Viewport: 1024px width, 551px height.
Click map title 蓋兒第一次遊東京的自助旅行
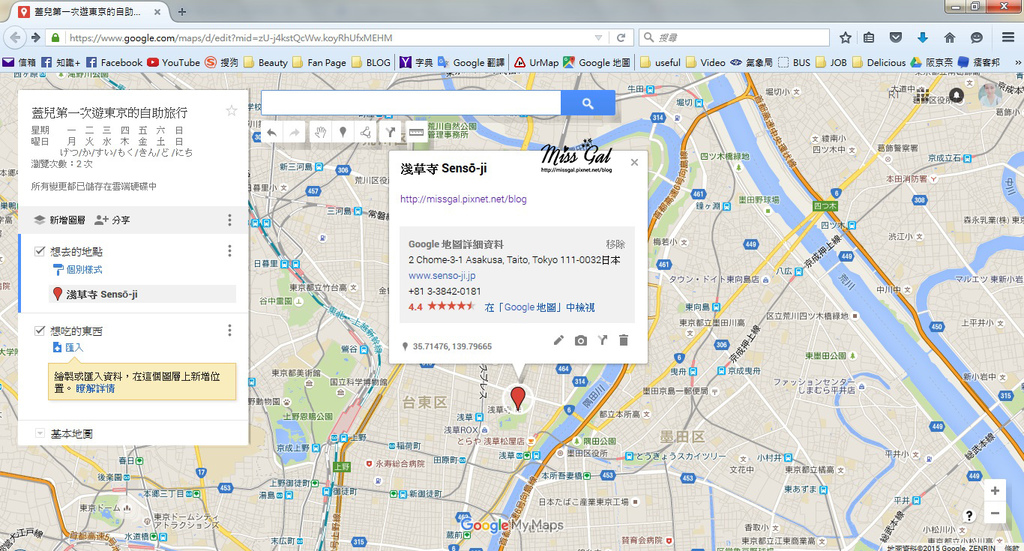[x=110, y=112]
